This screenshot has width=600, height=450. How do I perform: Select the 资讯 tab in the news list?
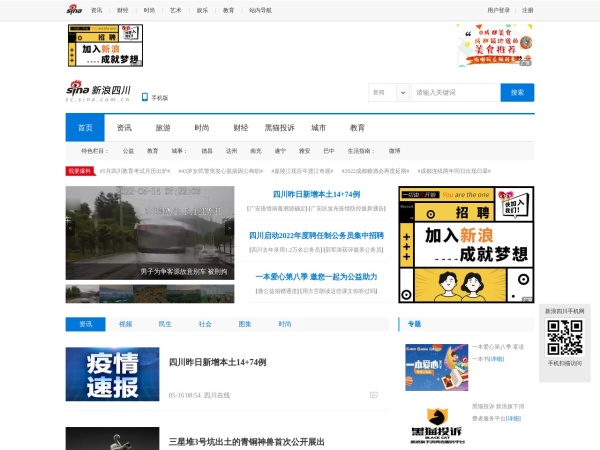[x=86, y=324]
